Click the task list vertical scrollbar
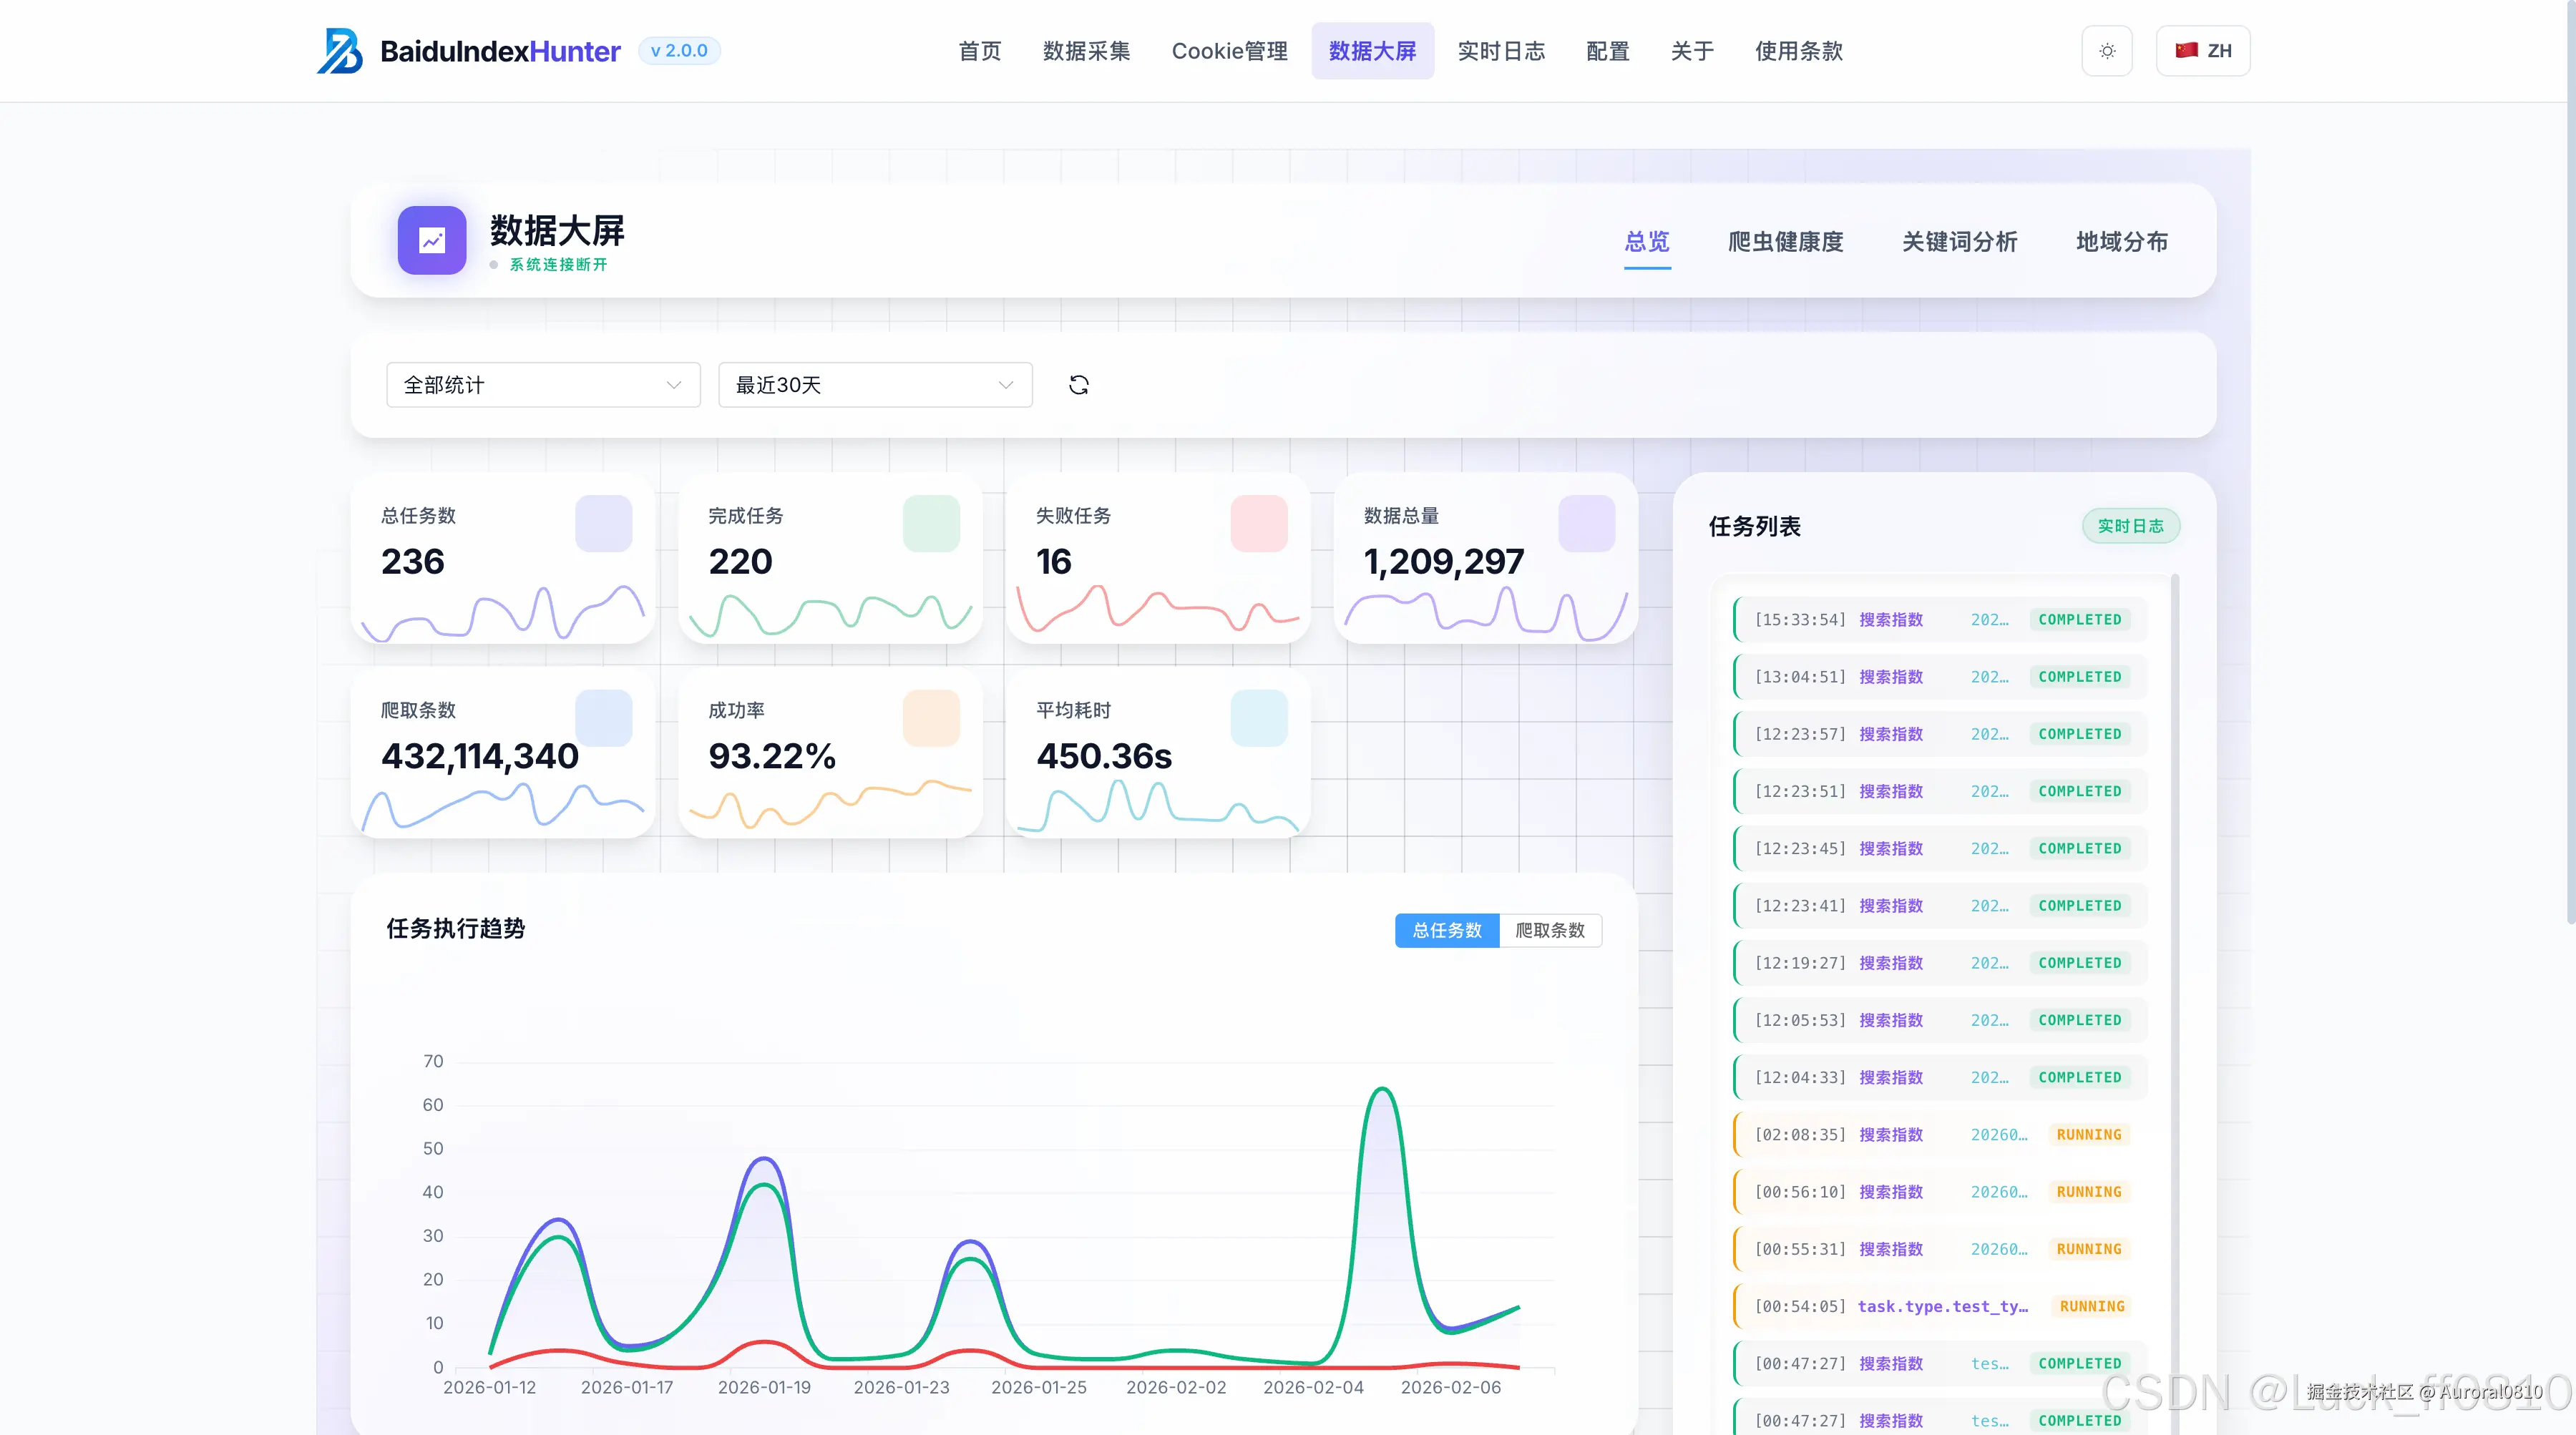 [2174, 900]
